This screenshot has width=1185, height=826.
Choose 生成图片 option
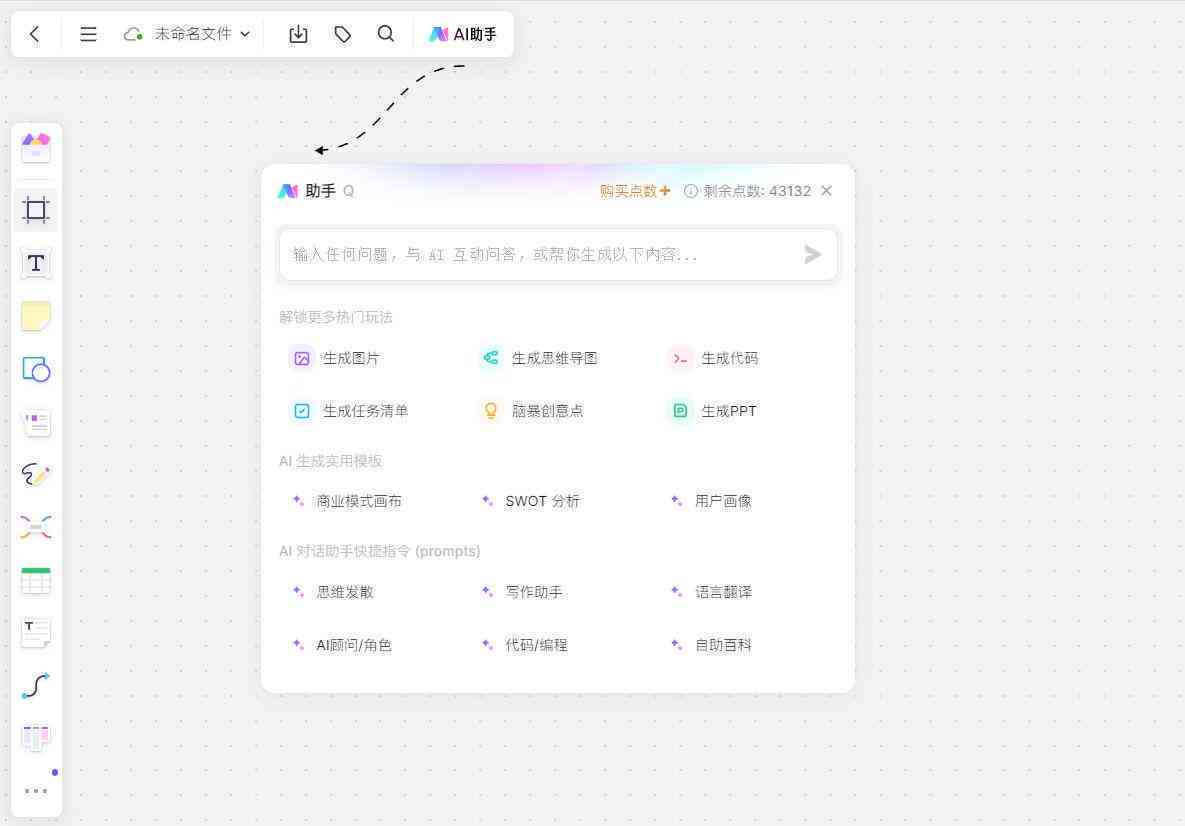point(336,358)
